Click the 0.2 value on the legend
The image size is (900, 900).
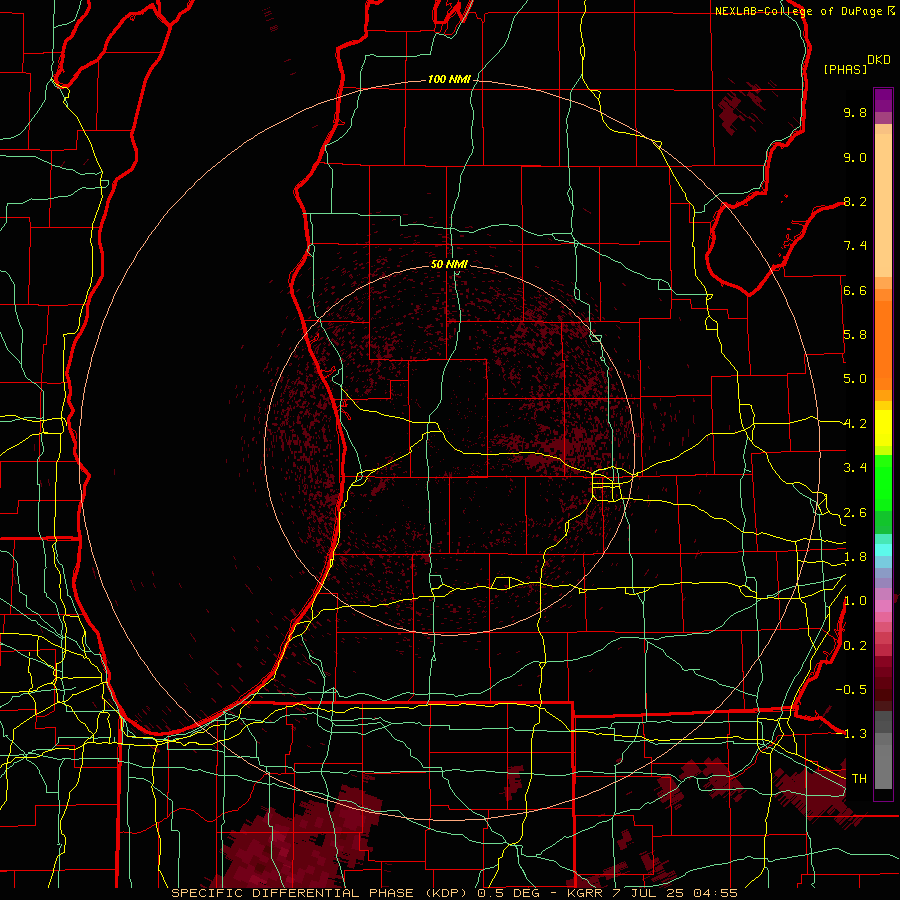(x=855, y=646)
